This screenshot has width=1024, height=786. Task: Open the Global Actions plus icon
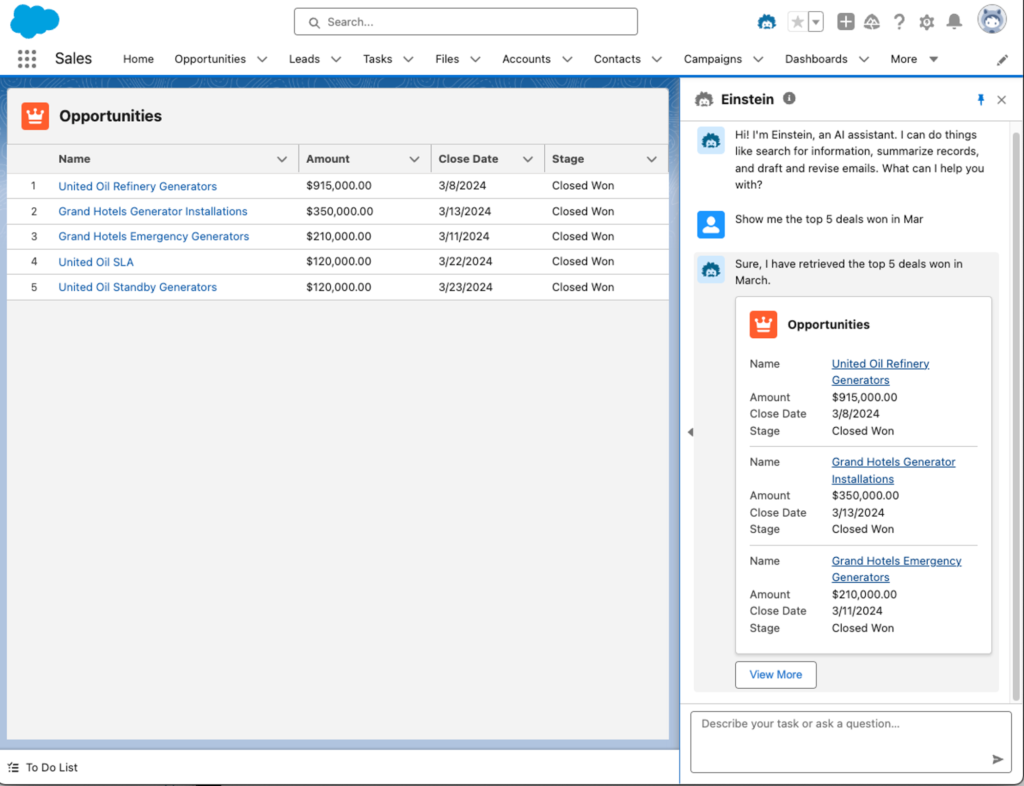[846, 22]
